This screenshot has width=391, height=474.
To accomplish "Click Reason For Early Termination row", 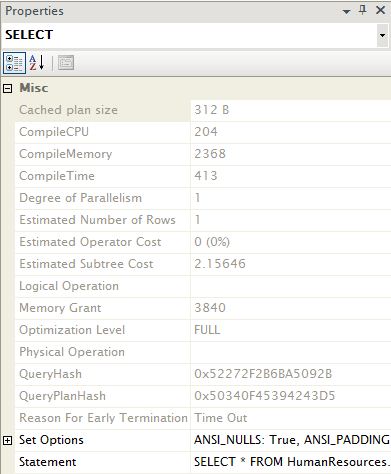I will tap(203, 418).
